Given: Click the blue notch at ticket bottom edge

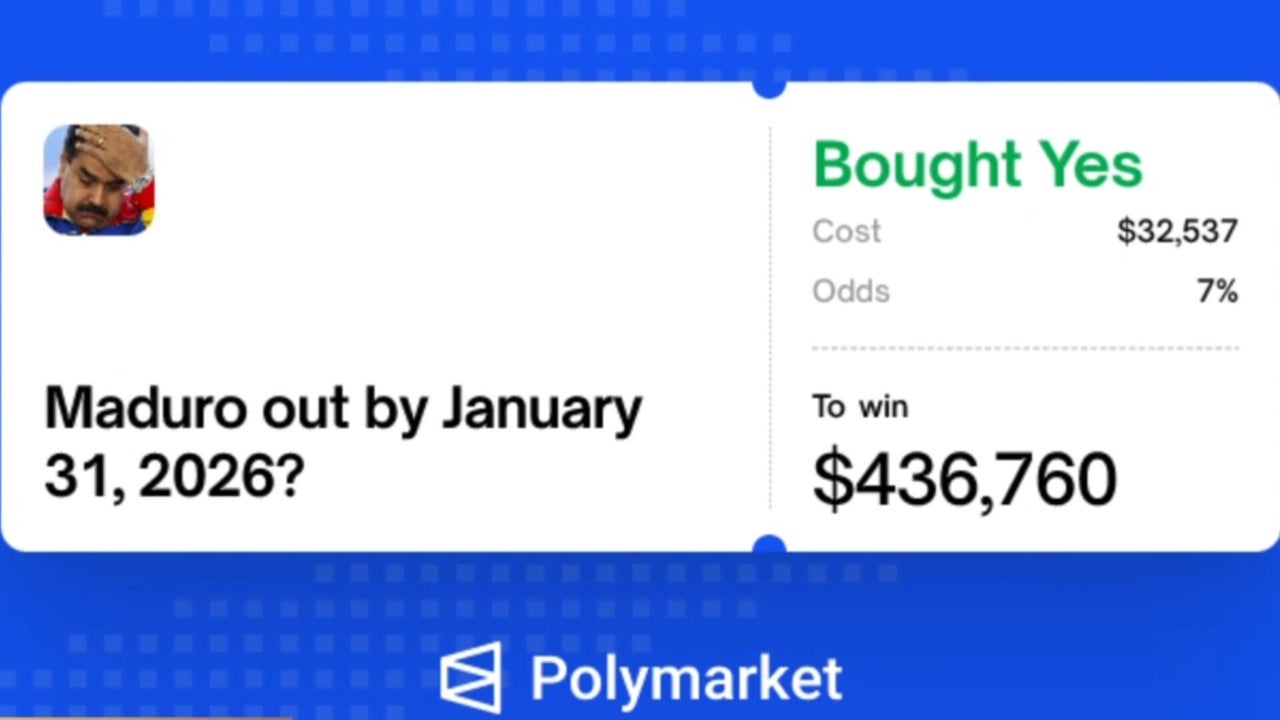Looking at the screenshot, I should pos(768,544).
